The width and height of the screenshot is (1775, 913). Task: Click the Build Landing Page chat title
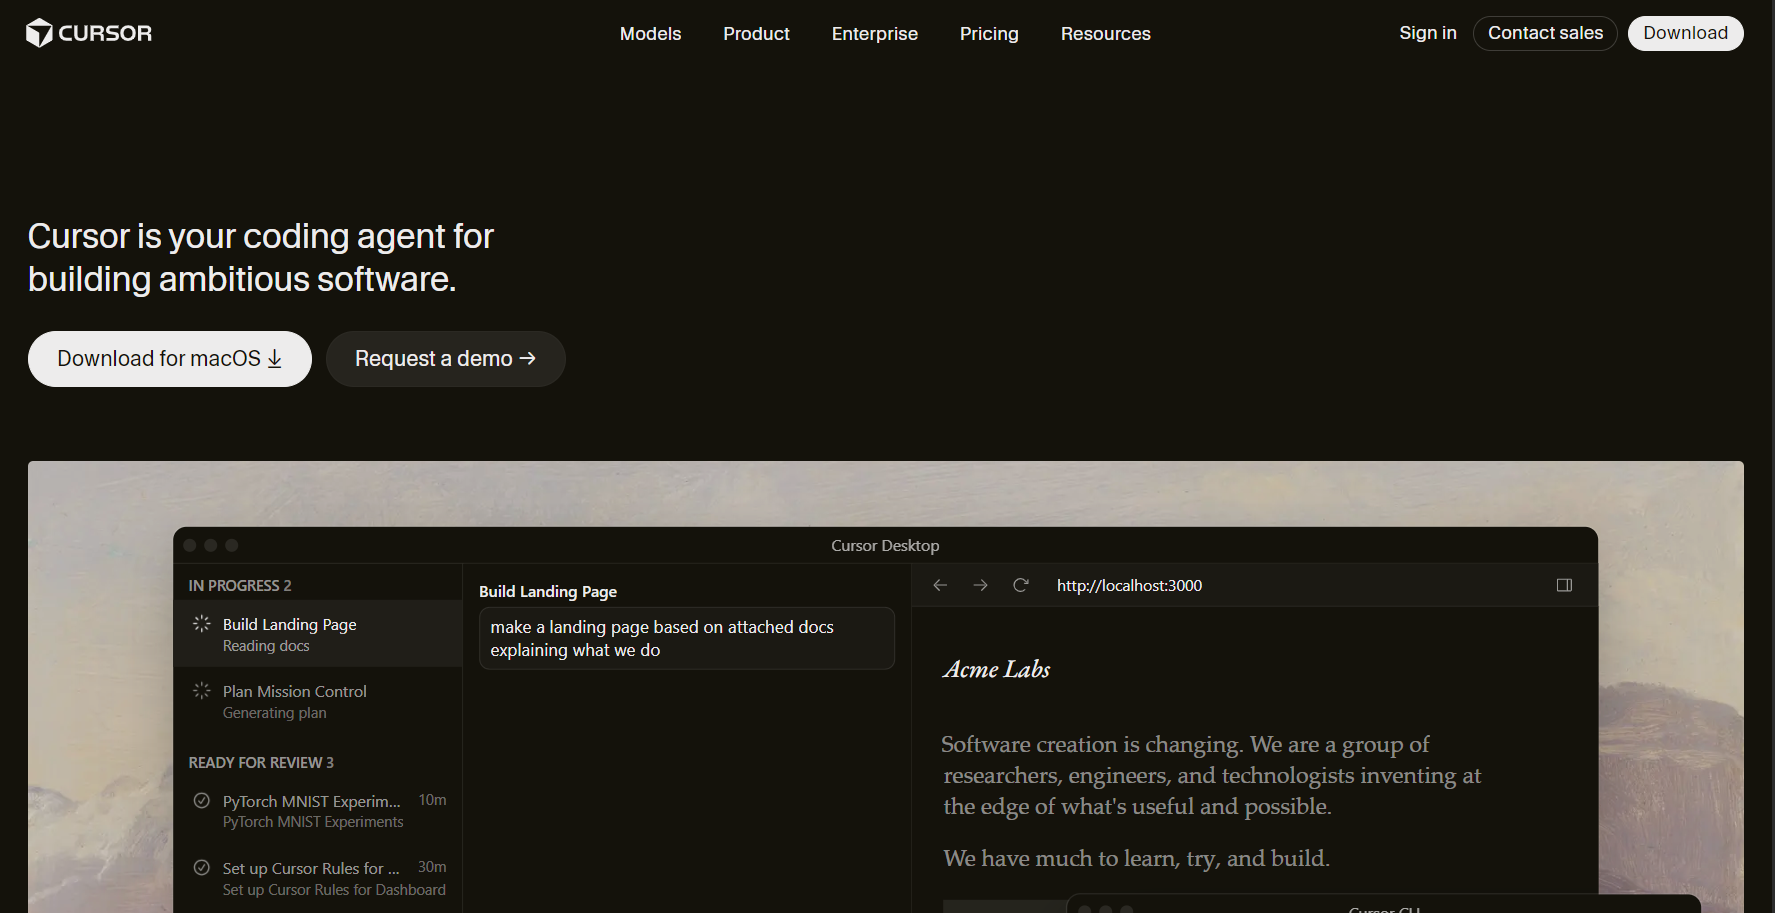[548, 591]
